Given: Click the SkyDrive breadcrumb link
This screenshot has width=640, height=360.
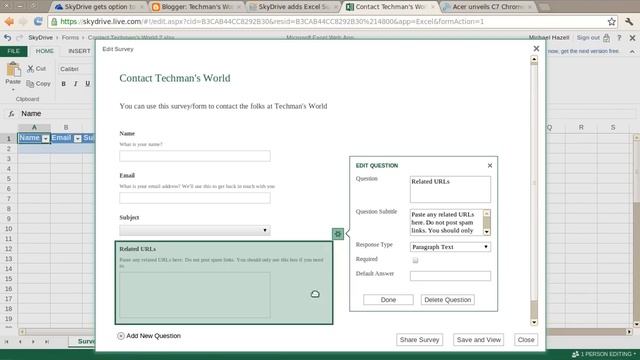Looking at the screenshot, I should (x=40, y=38).
